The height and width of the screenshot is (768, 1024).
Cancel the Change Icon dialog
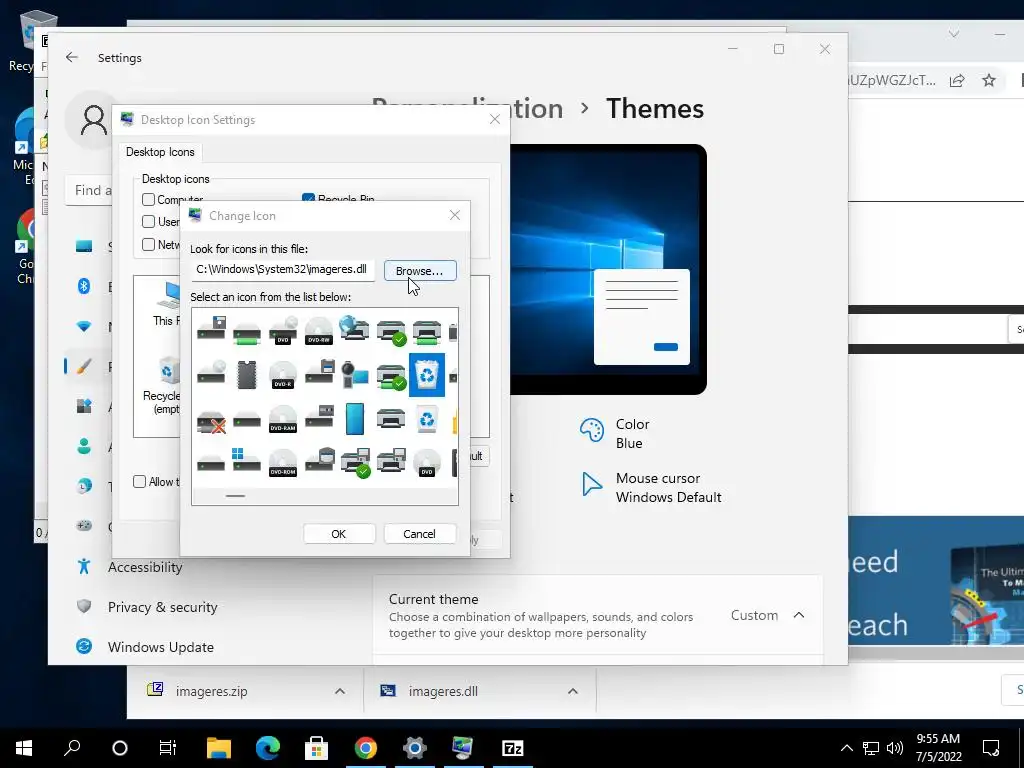pyautogui.click(x=419, y=534)
